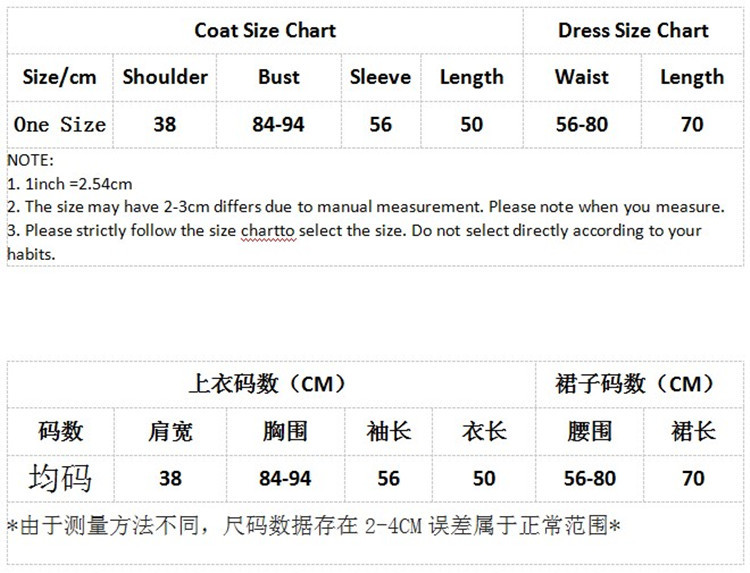Viewport: 750px width, 573px height.
Task: Select the "One Size" row label
Action: coord(59,125)
